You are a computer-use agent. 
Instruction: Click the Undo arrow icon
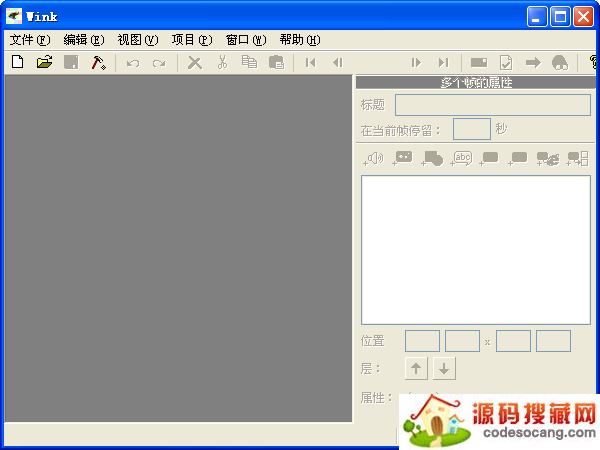(132, 62)
